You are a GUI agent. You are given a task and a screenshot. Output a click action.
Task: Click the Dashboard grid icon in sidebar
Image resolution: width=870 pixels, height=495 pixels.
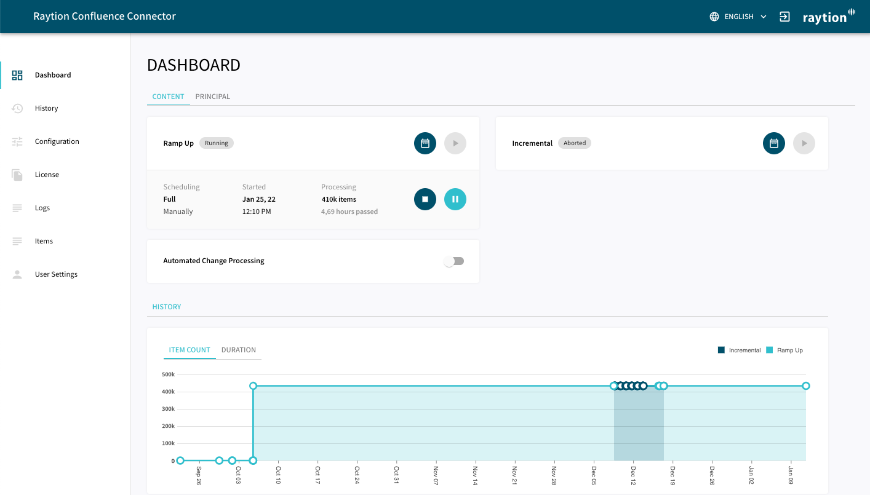17,75
